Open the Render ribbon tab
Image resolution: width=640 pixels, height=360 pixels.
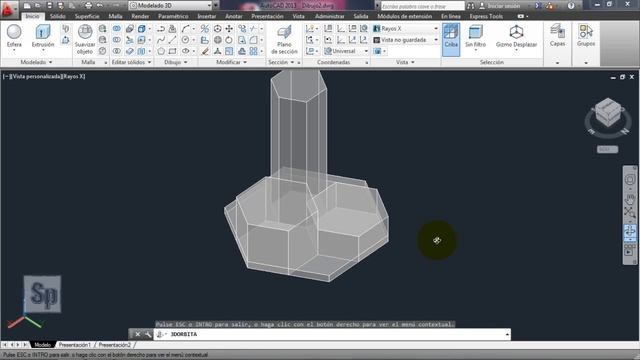140,16
